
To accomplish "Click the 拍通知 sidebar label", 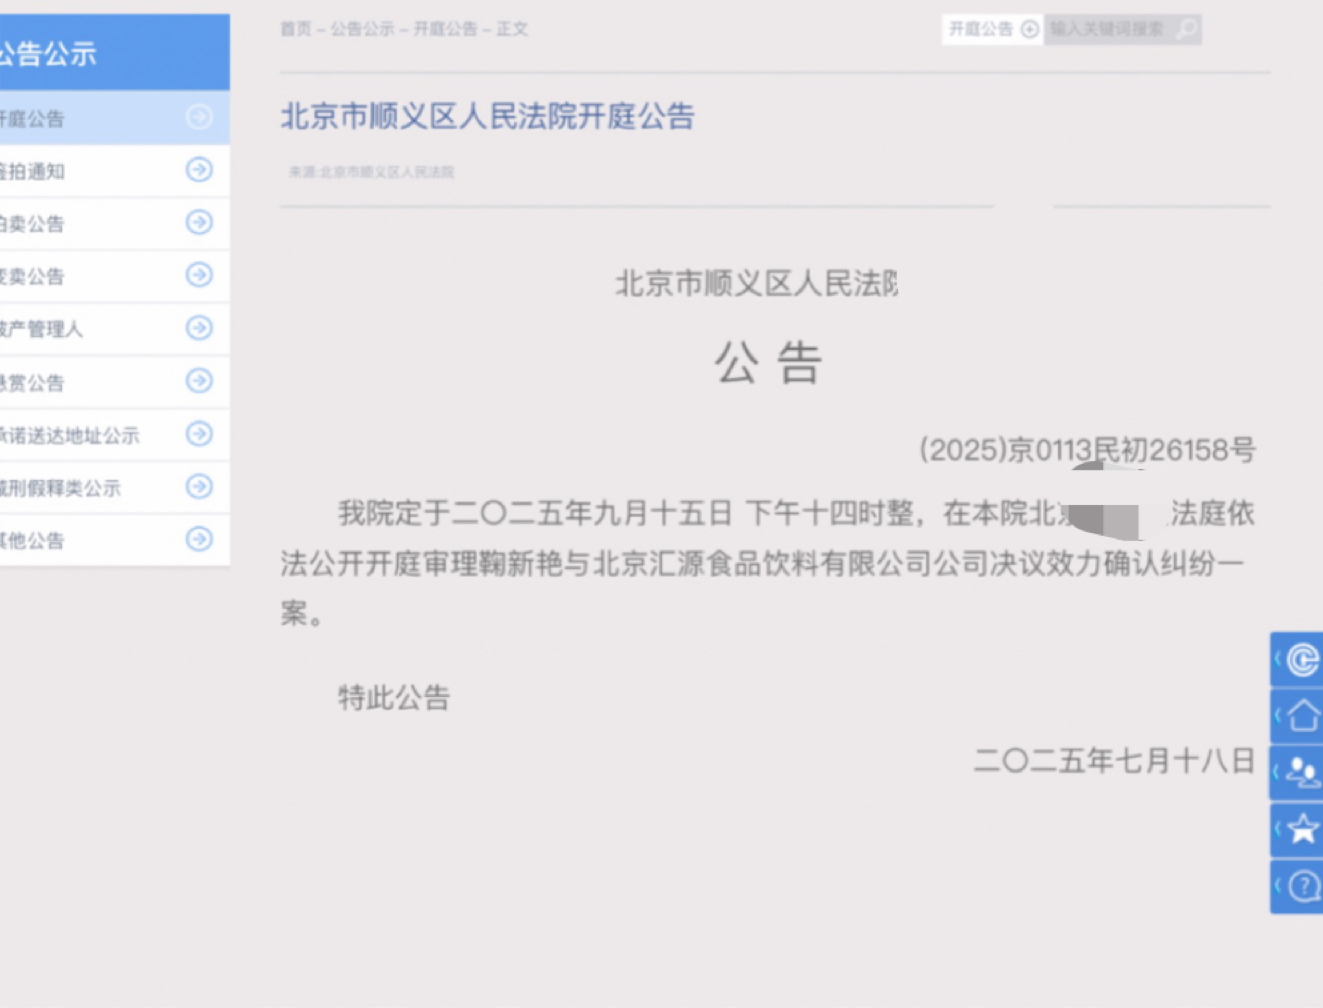I will [32, 171].
